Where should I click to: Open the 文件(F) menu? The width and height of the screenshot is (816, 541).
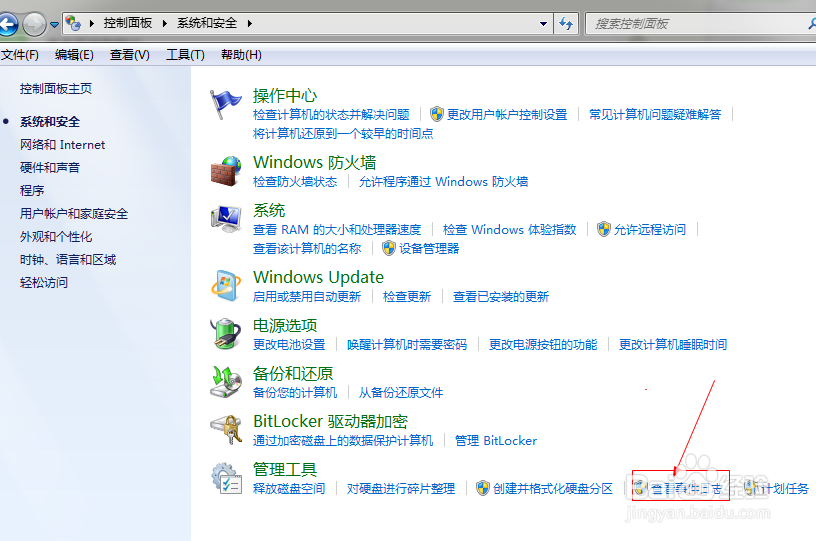pyautogui.click(x=20, y=55)
